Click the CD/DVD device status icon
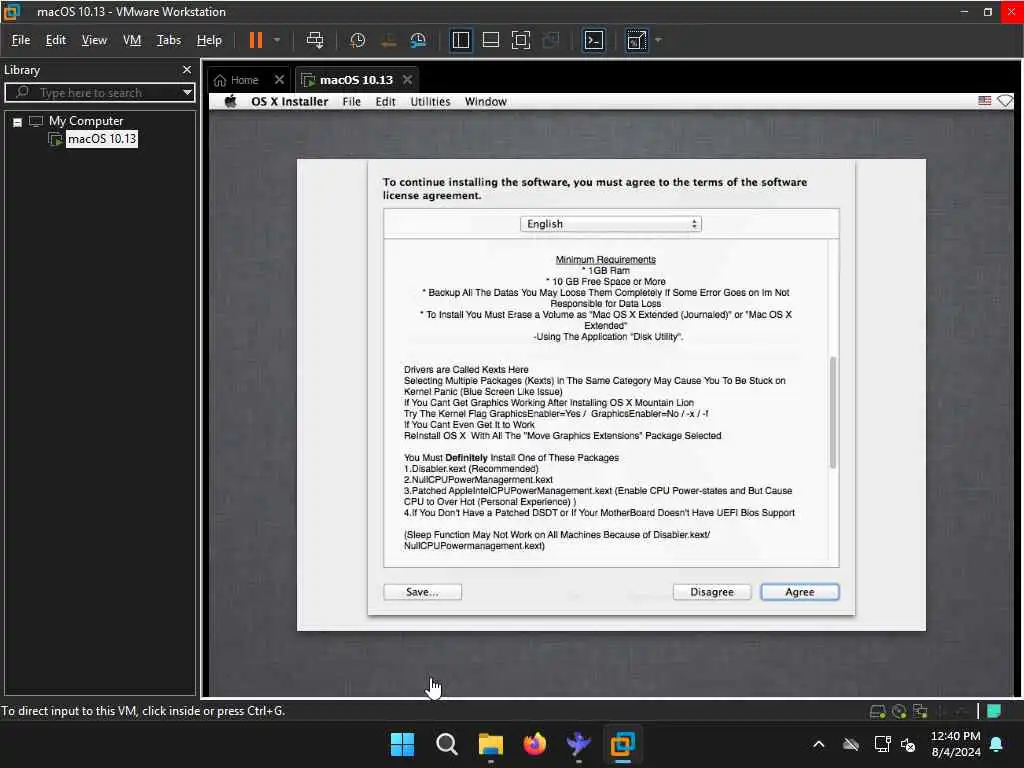Screen dimensions: 1024x768 [x=899, y=711]
